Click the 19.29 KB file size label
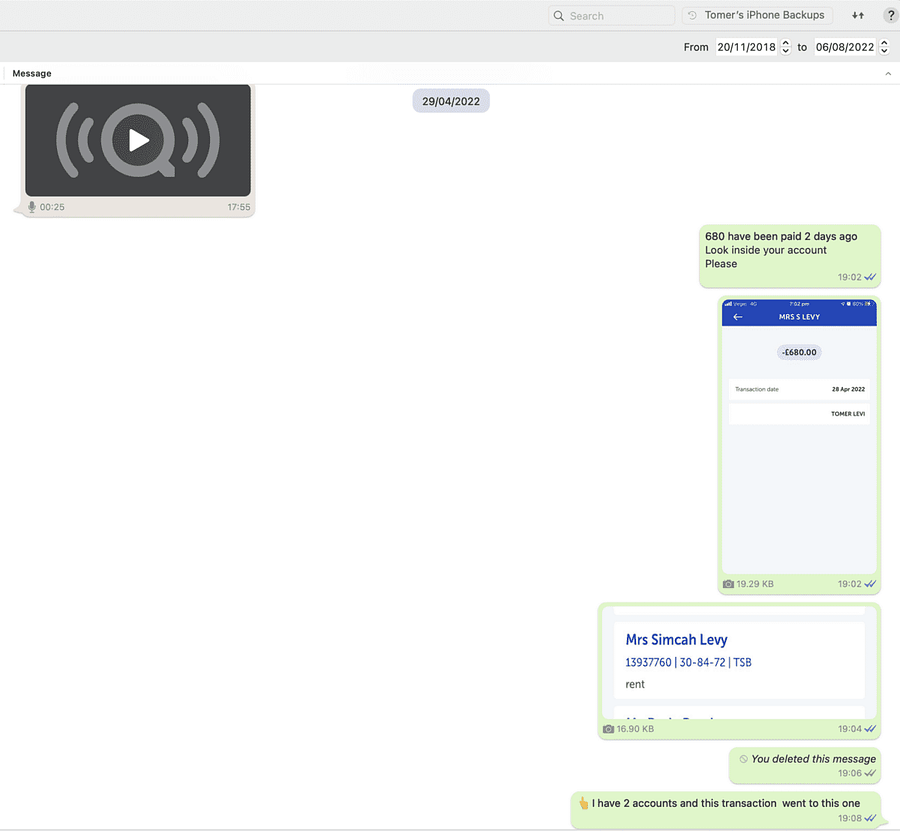Screen dimensions: 900x831 [755, 584]
